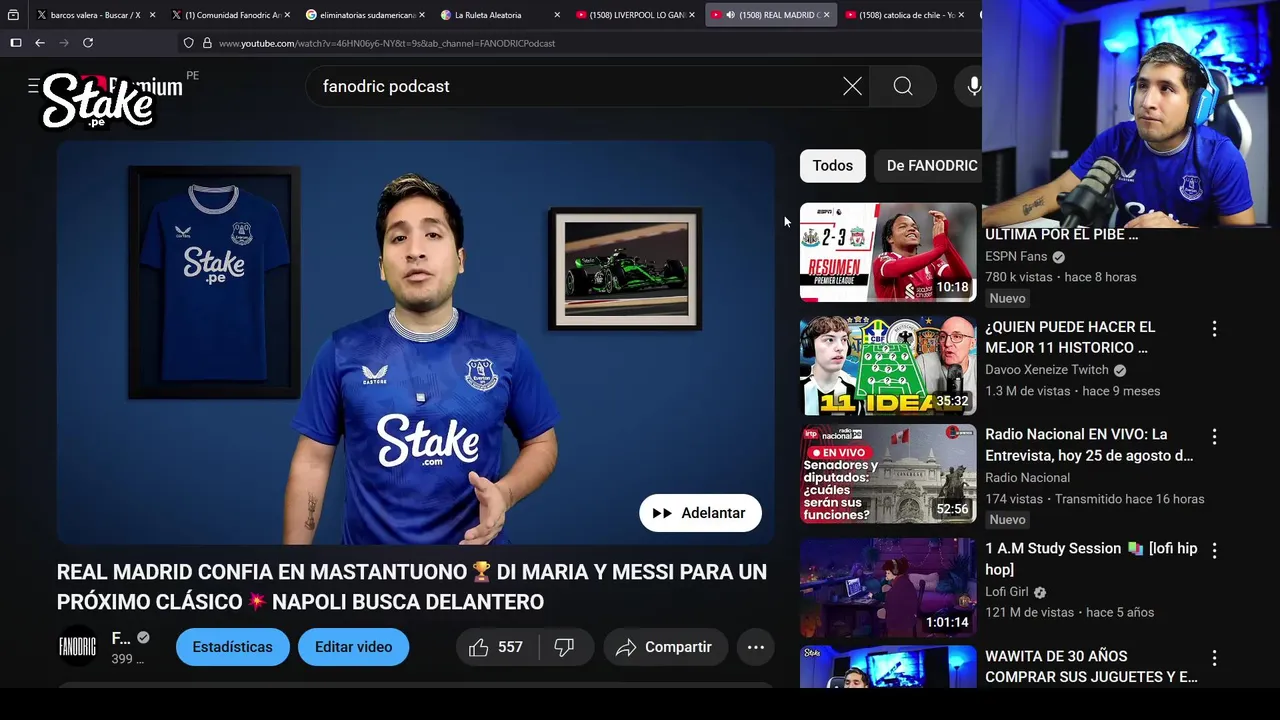Go forward with the browser forward arrow
Viewport: 1280px width, 720px height.
click(64, 43)
